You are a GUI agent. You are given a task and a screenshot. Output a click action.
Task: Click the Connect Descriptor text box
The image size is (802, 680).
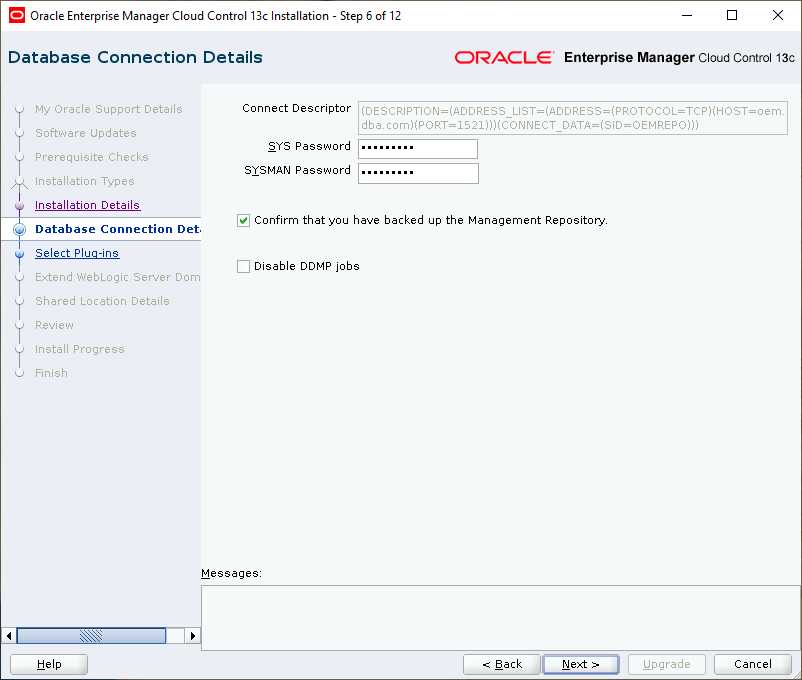pyautogui.click(x=573, y=118)
